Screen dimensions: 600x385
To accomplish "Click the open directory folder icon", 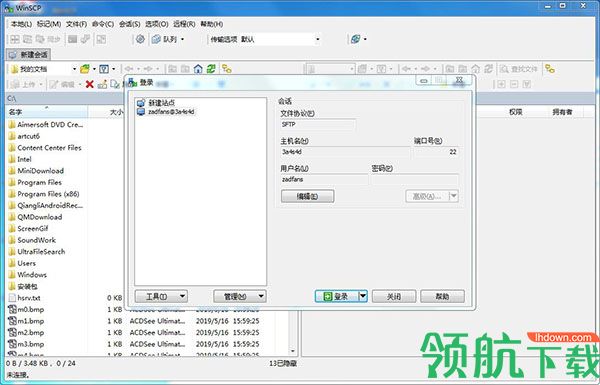I will pos(85,69).
